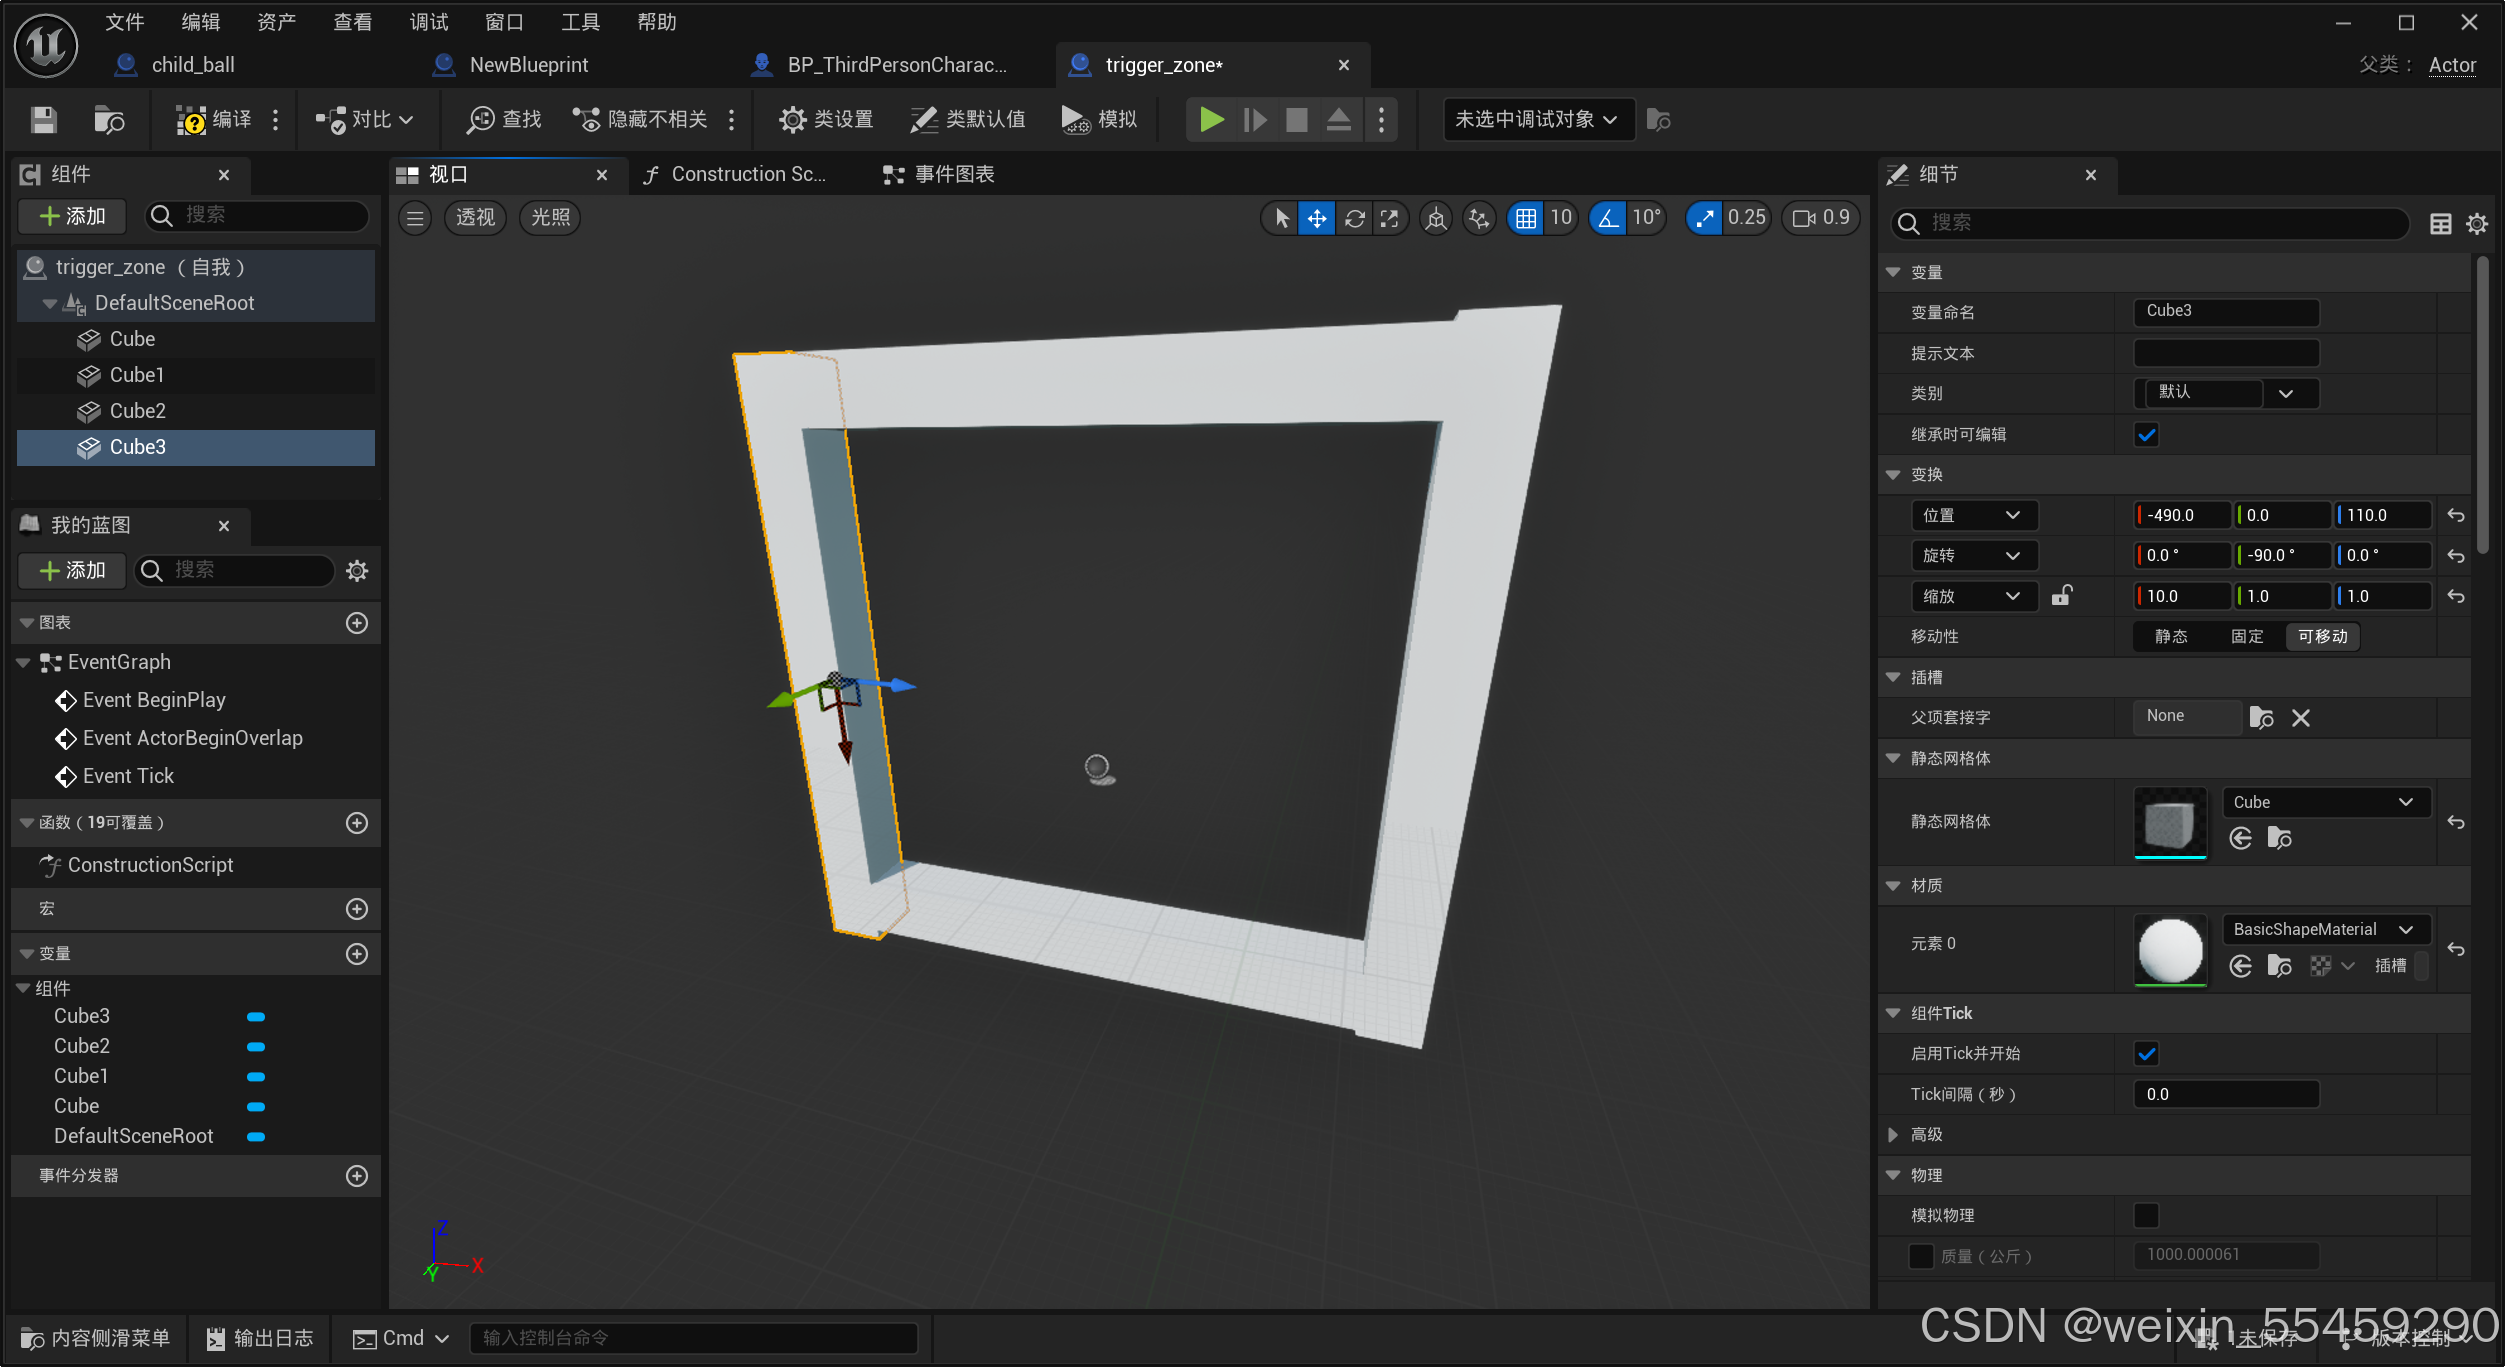Toggle grid snapping icon in viewport
This screenshot has height=1367, width=2505.
click(1525, 218)
